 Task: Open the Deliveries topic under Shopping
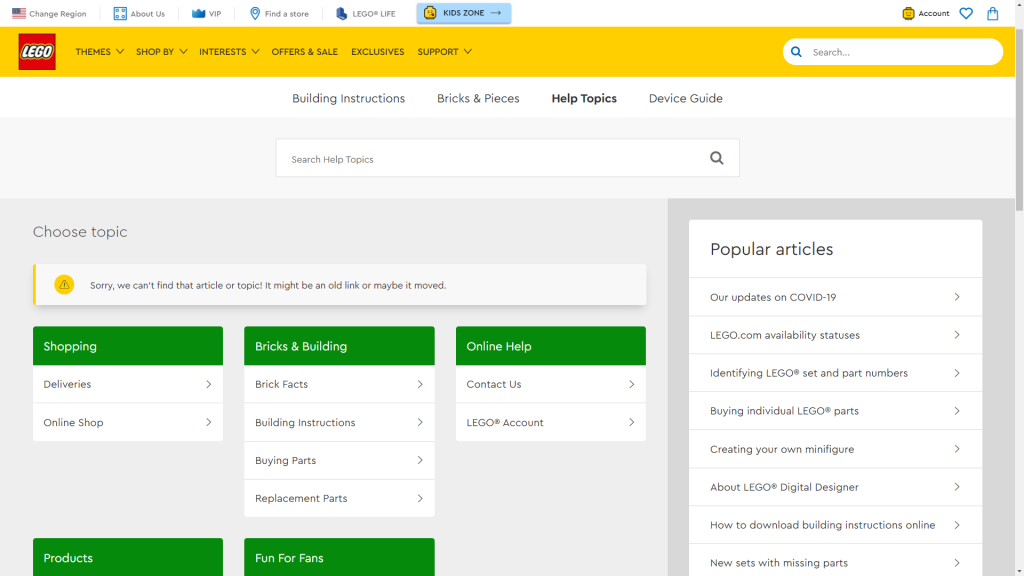pos(128,384)
